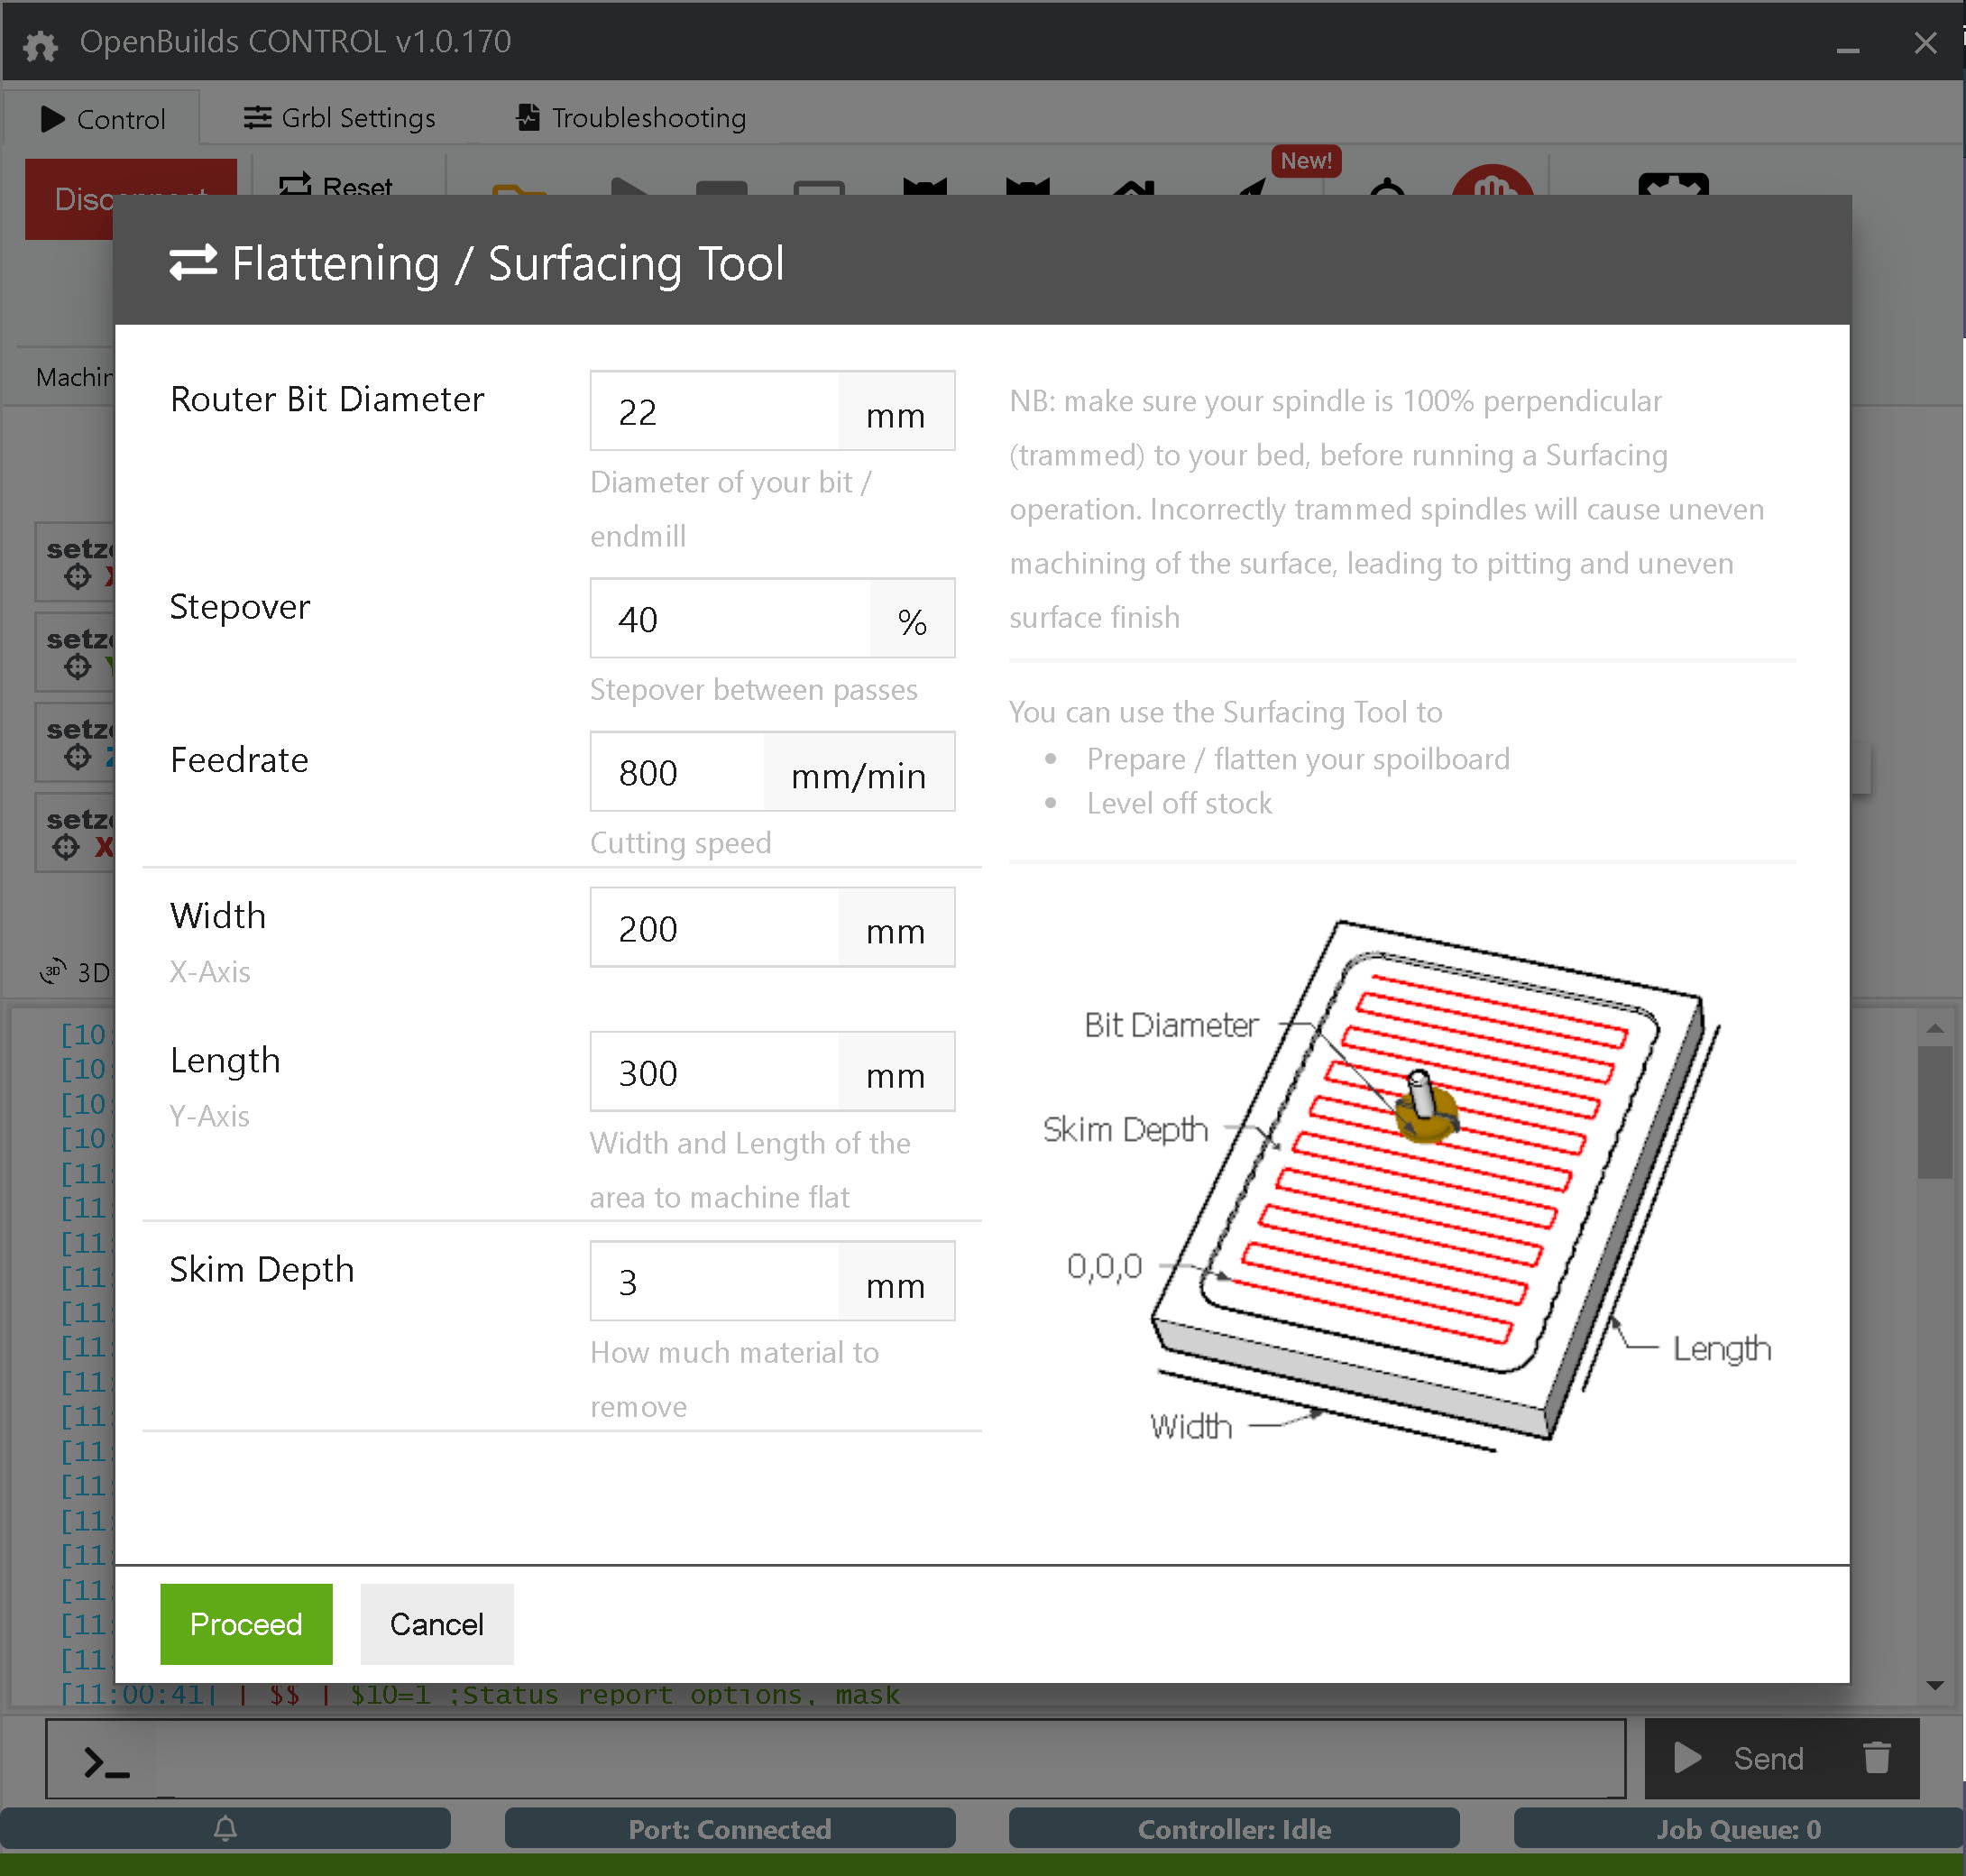Click the red New! badge in toolbar
1966x1876 pixels.
tap(1305, 161)
